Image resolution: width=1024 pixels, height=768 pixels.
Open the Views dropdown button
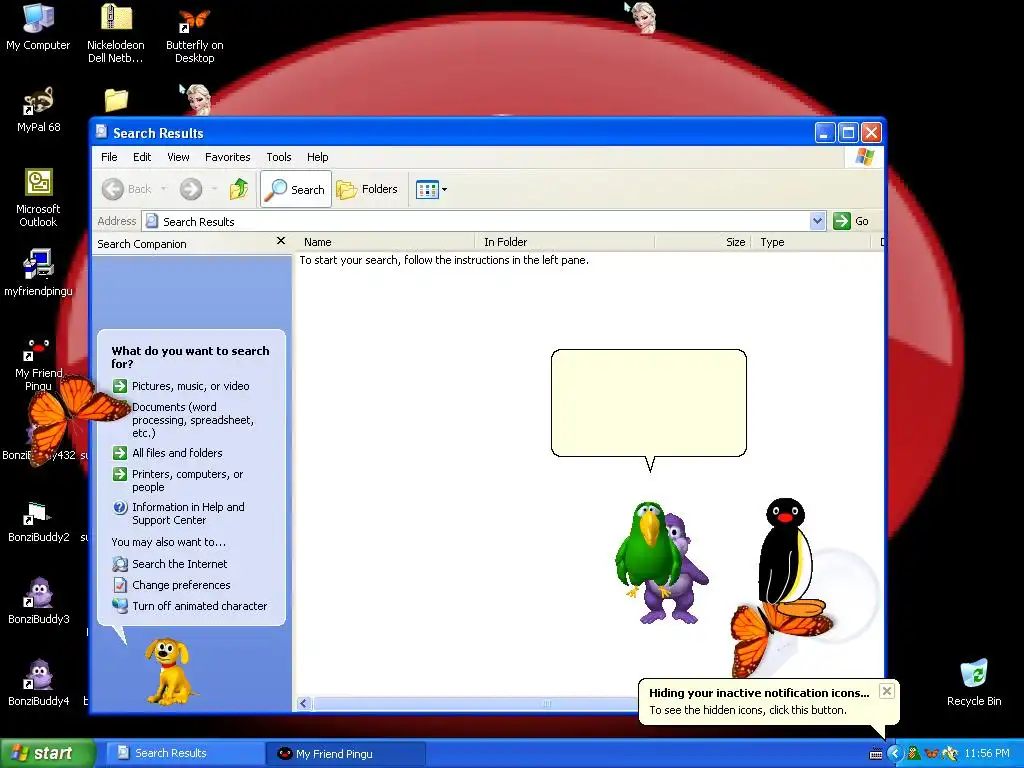click(x=432, y=190)
